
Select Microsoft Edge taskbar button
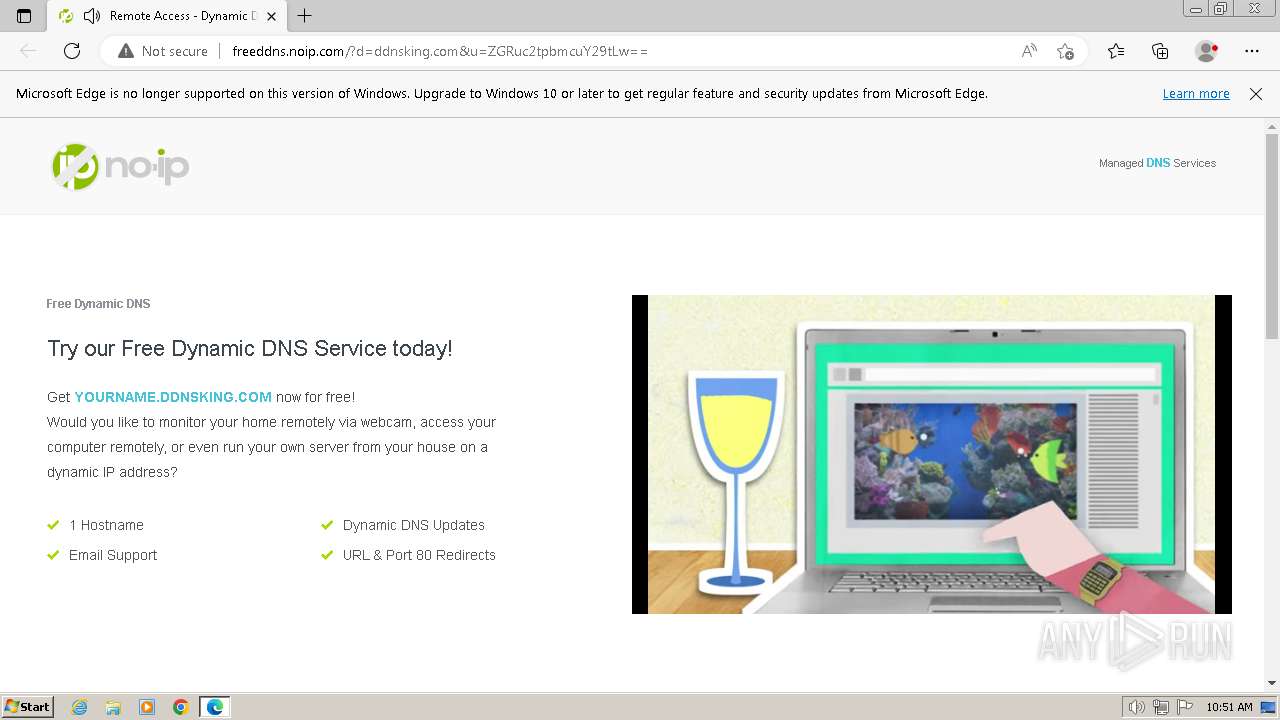(214, 707)
